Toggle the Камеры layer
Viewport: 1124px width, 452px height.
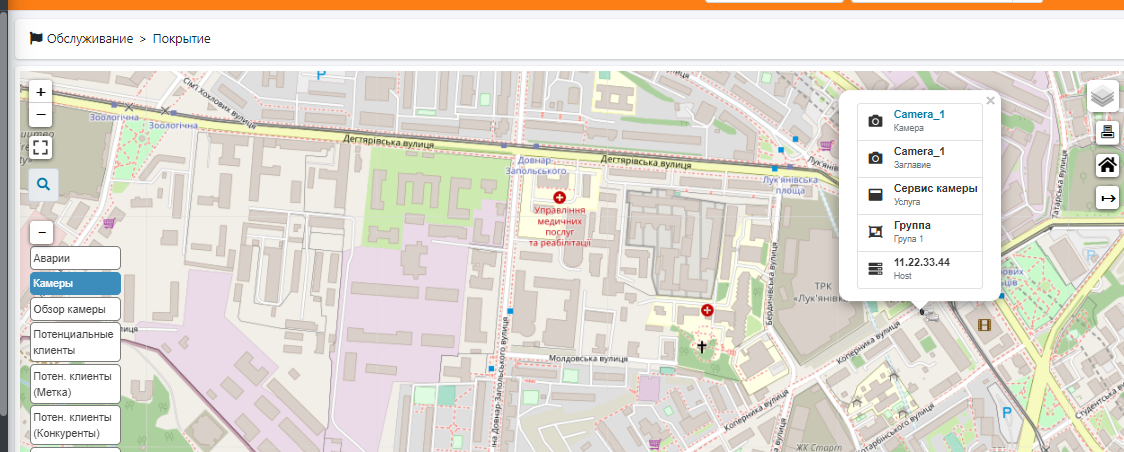pos(75,283)
